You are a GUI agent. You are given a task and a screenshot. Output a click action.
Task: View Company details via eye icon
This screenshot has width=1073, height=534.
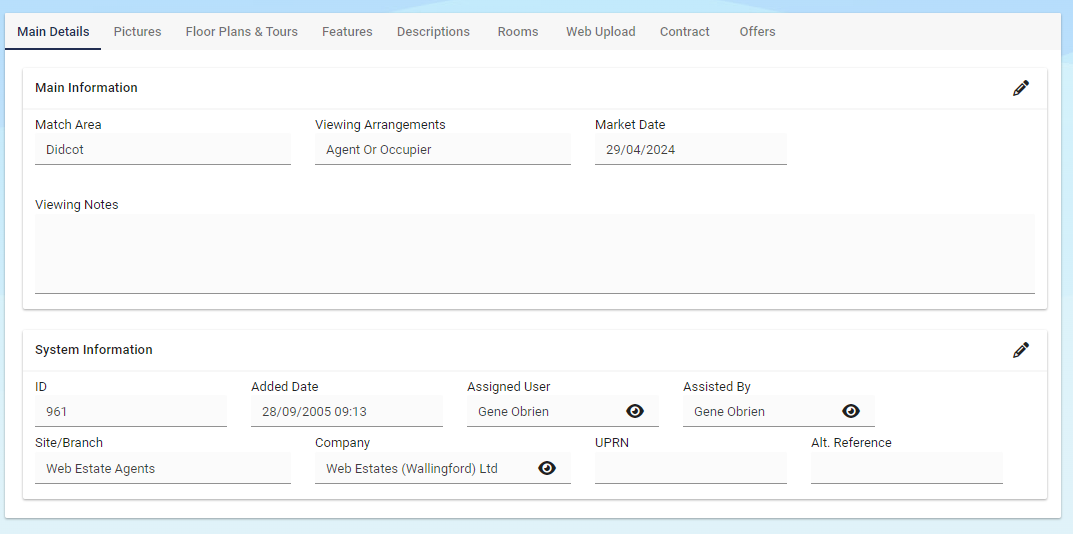pos(547,468)
